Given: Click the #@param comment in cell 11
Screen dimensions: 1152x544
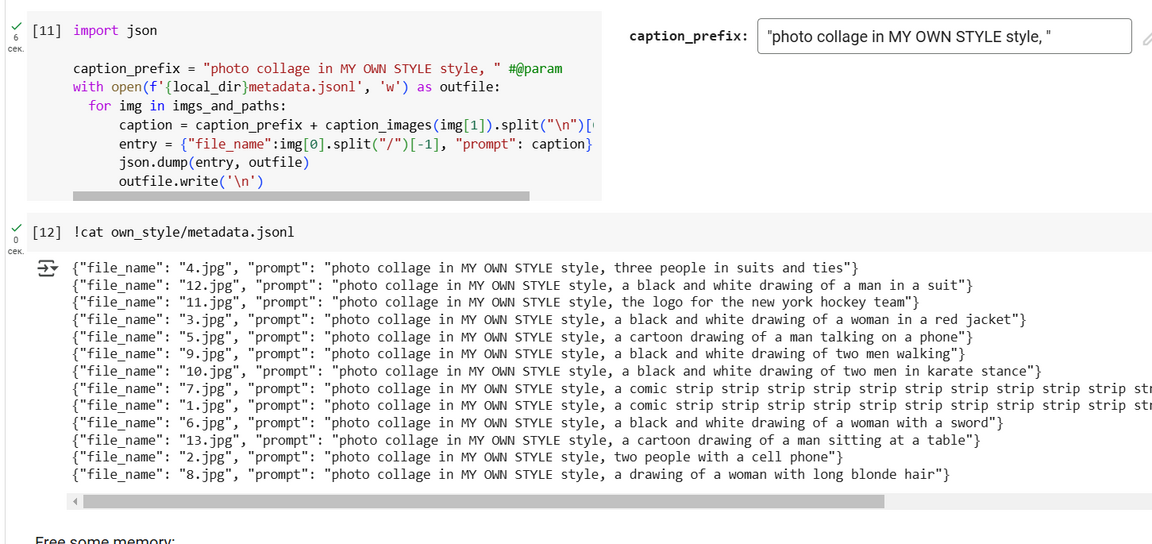Looking at the screenshot, I should point(535,68).
